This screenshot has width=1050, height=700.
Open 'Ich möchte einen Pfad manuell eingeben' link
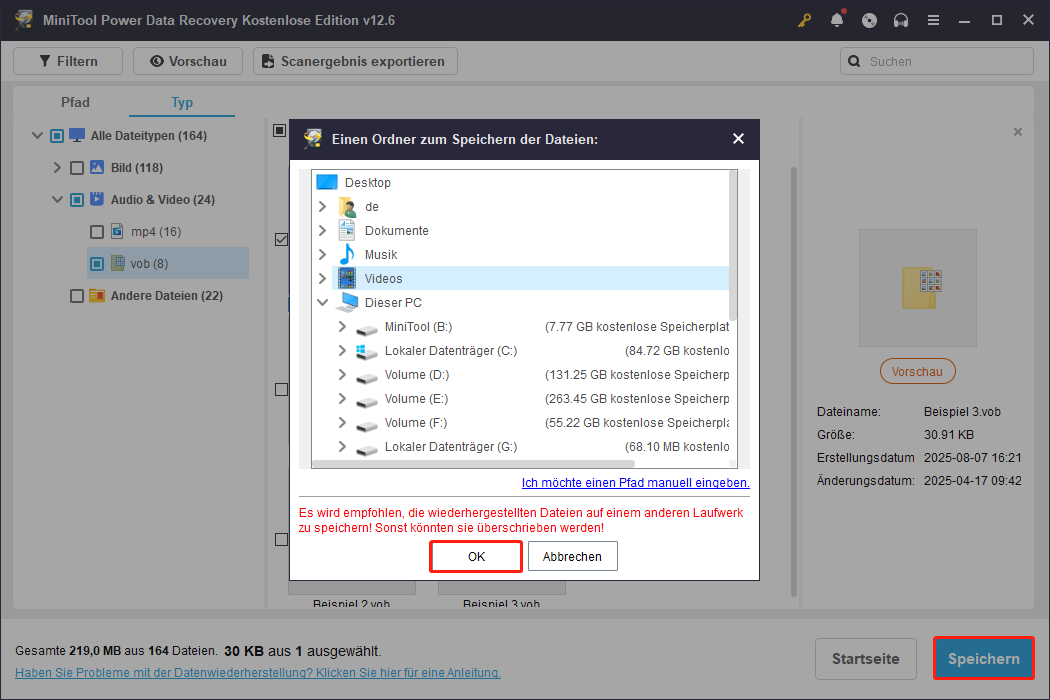pyautogui.click(x=635, y=482)
